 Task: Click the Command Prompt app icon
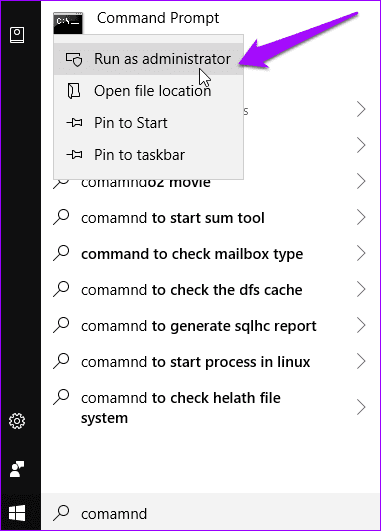click(68, 23)
